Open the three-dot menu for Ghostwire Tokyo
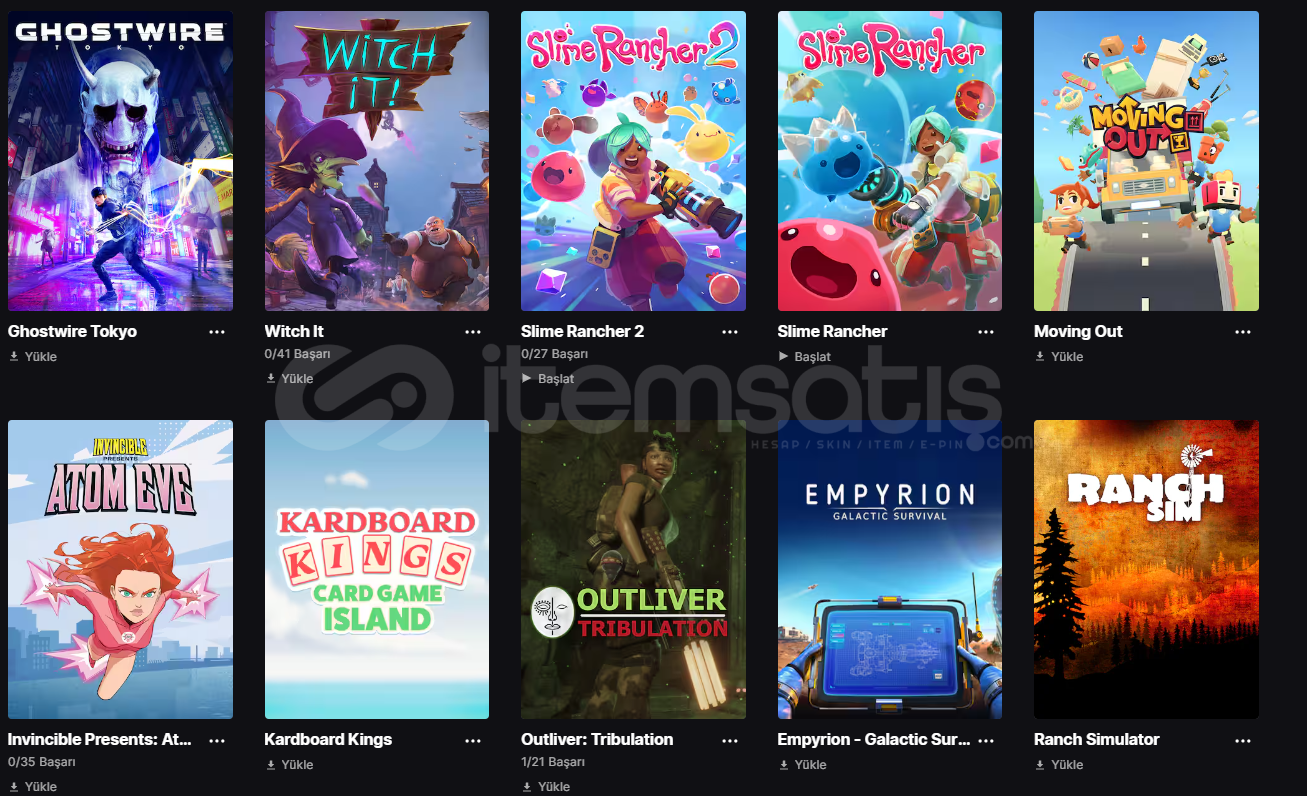Screen dimensions: 1307x796 point(217,332)
